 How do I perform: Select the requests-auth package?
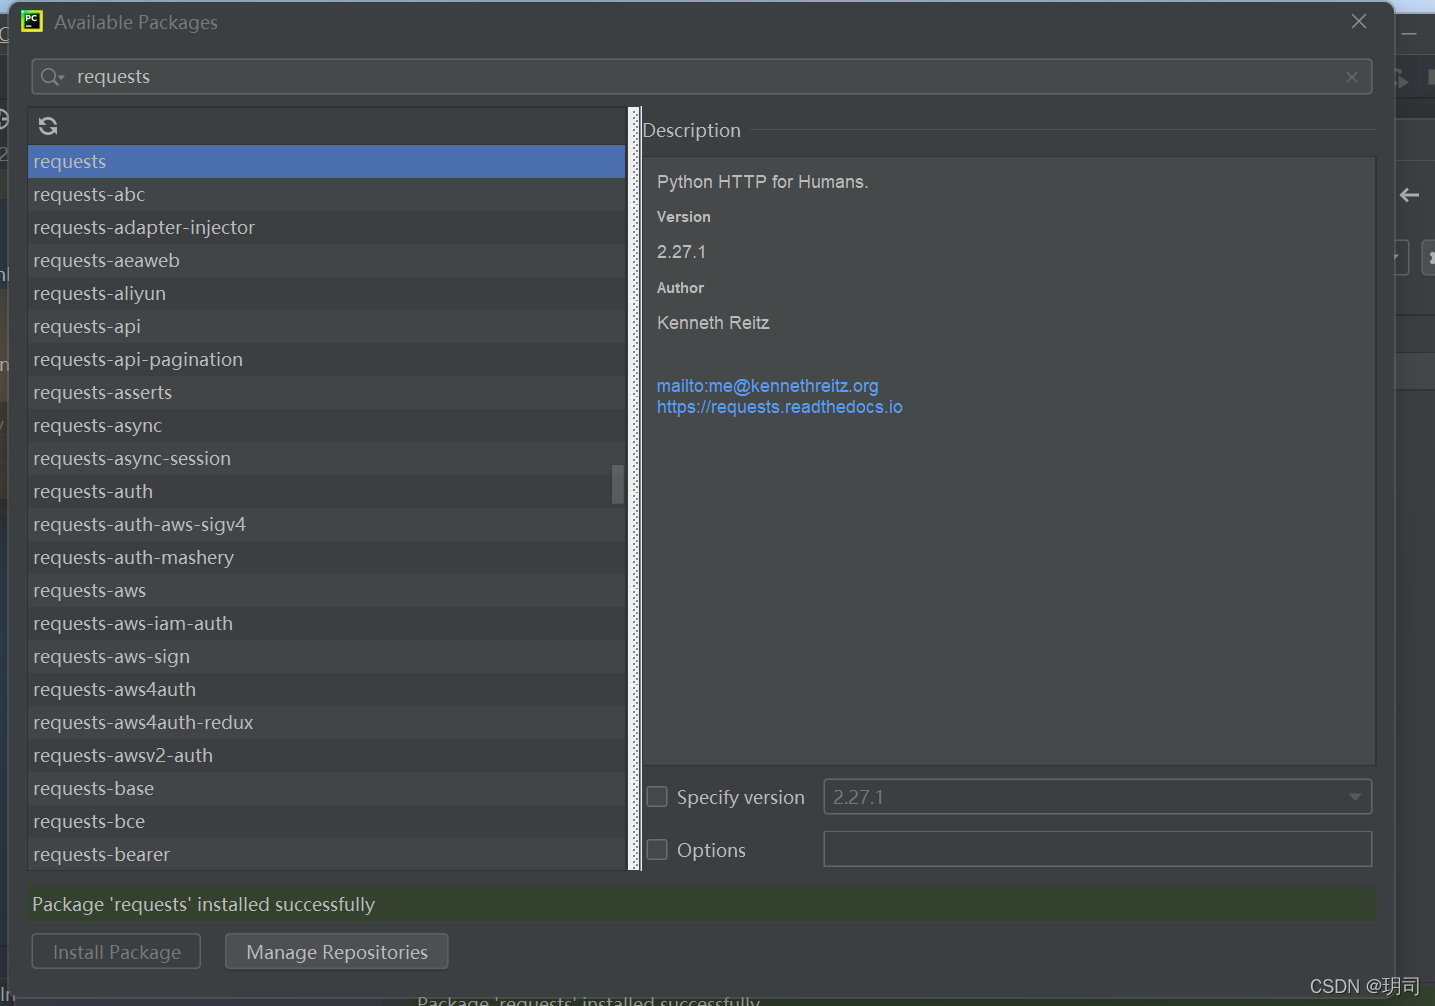click(326, 492)
